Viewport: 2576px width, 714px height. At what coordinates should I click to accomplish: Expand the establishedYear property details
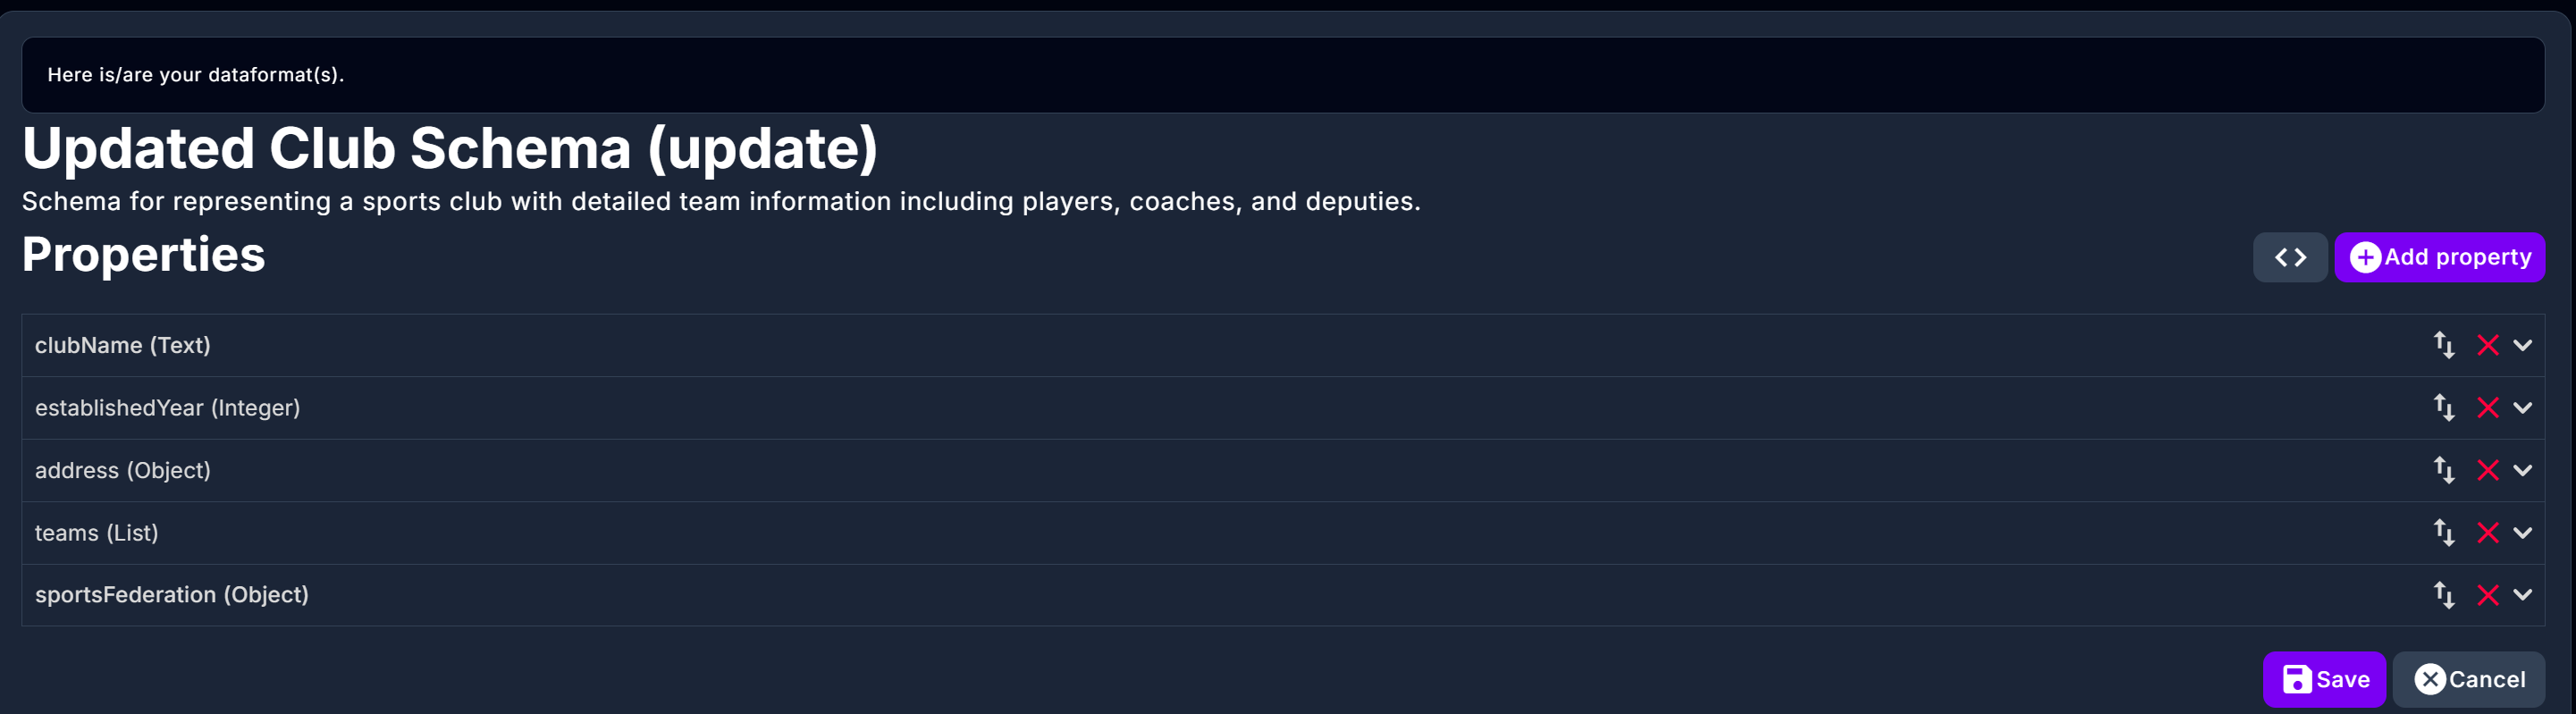tap(2522, 408)
